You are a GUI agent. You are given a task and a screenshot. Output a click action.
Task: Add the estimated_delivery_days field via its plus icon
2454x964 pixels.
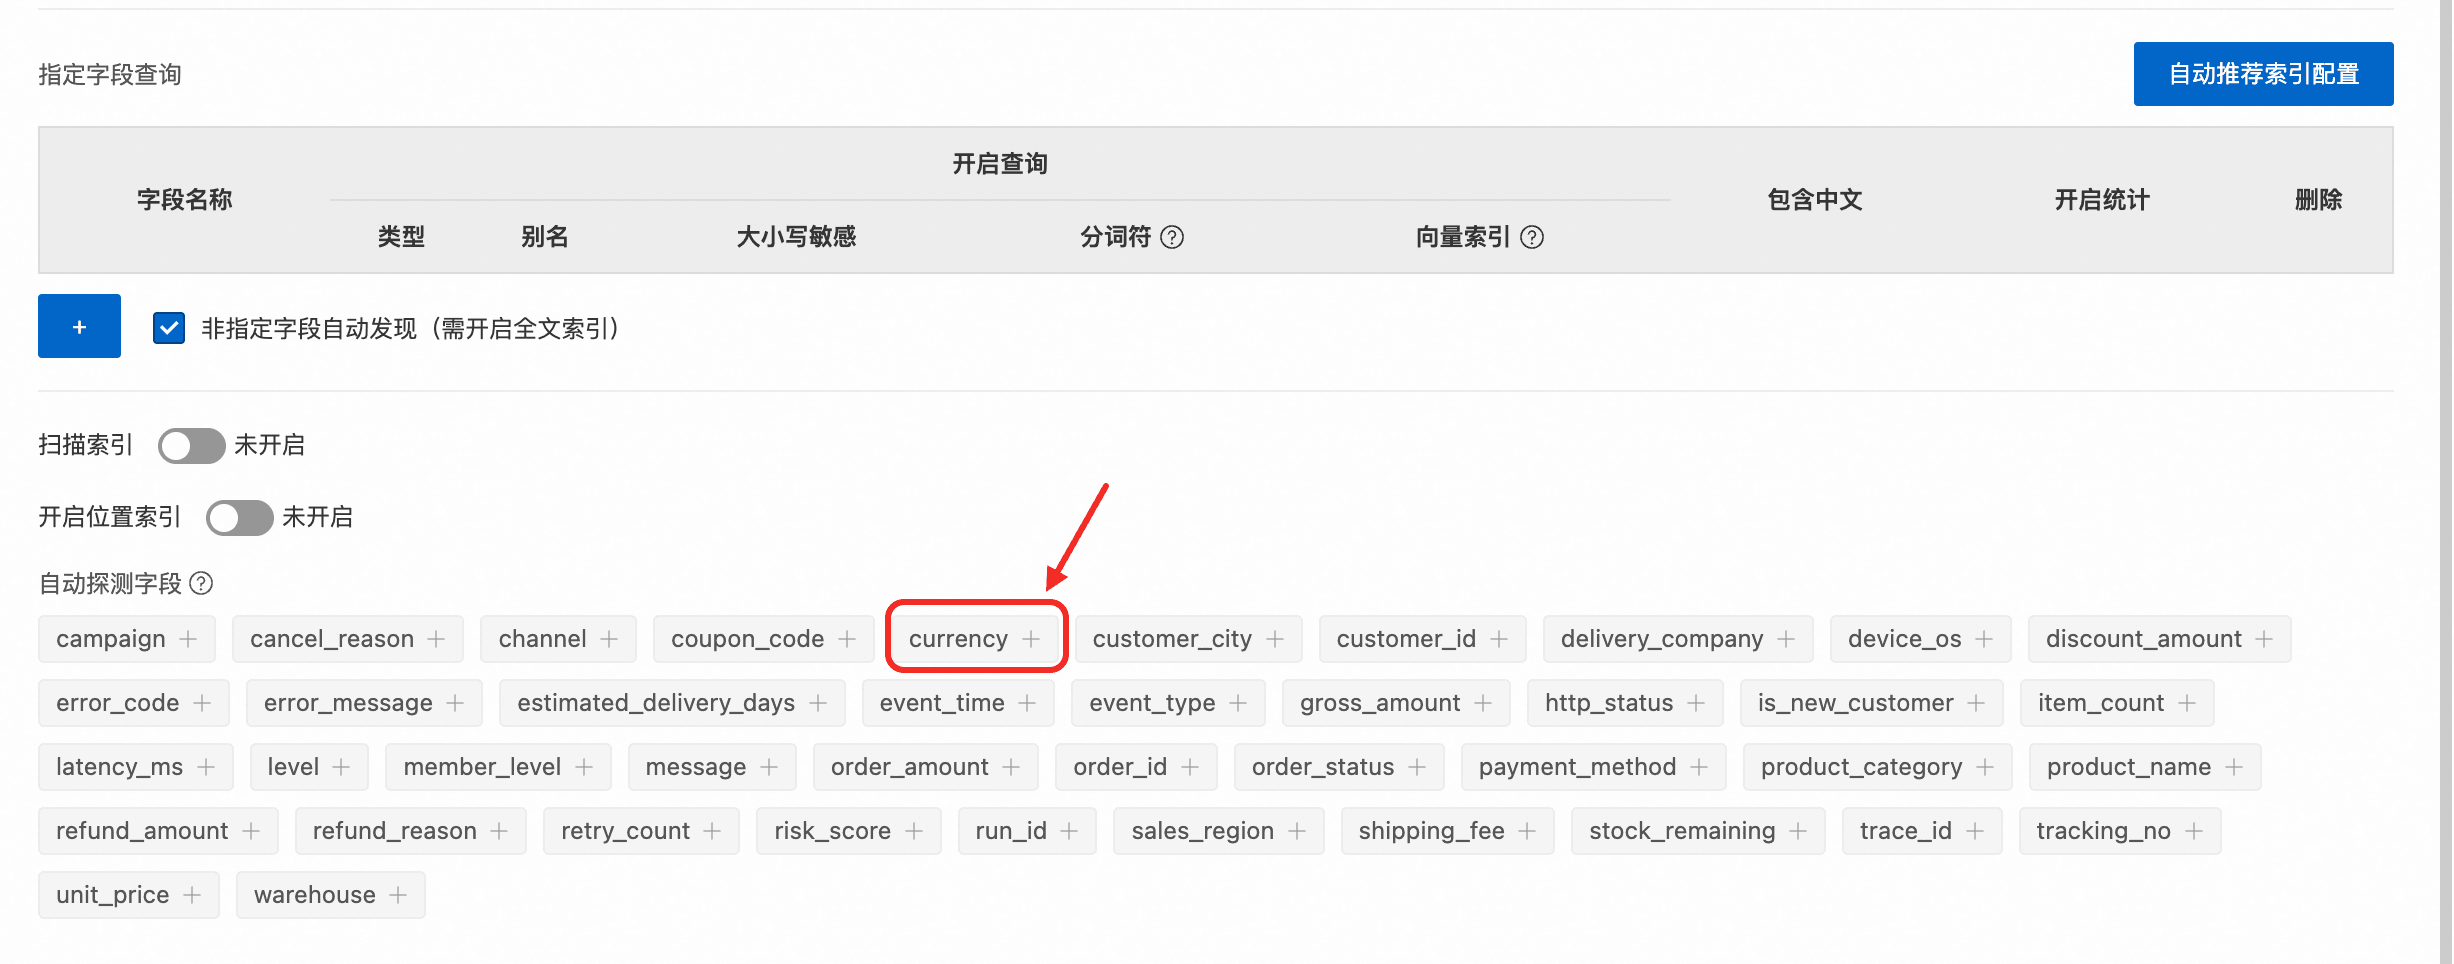coord(818,703)
